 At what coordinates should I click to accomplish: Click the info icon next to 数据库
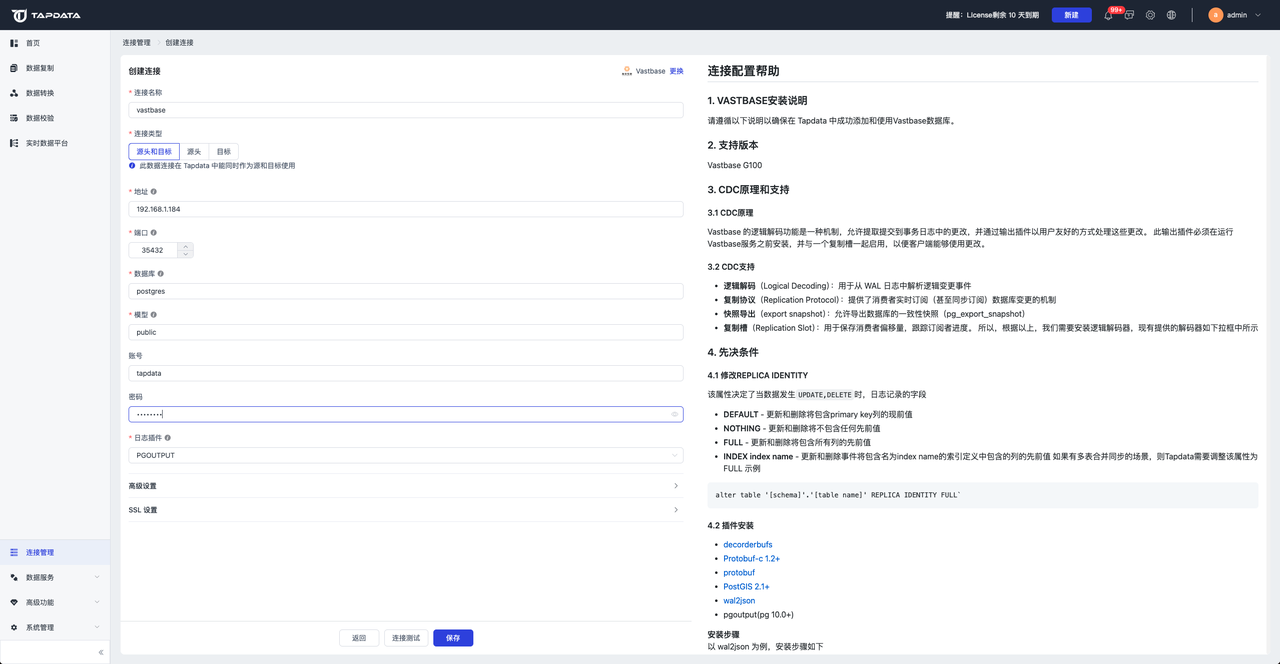tap(160, 273)
